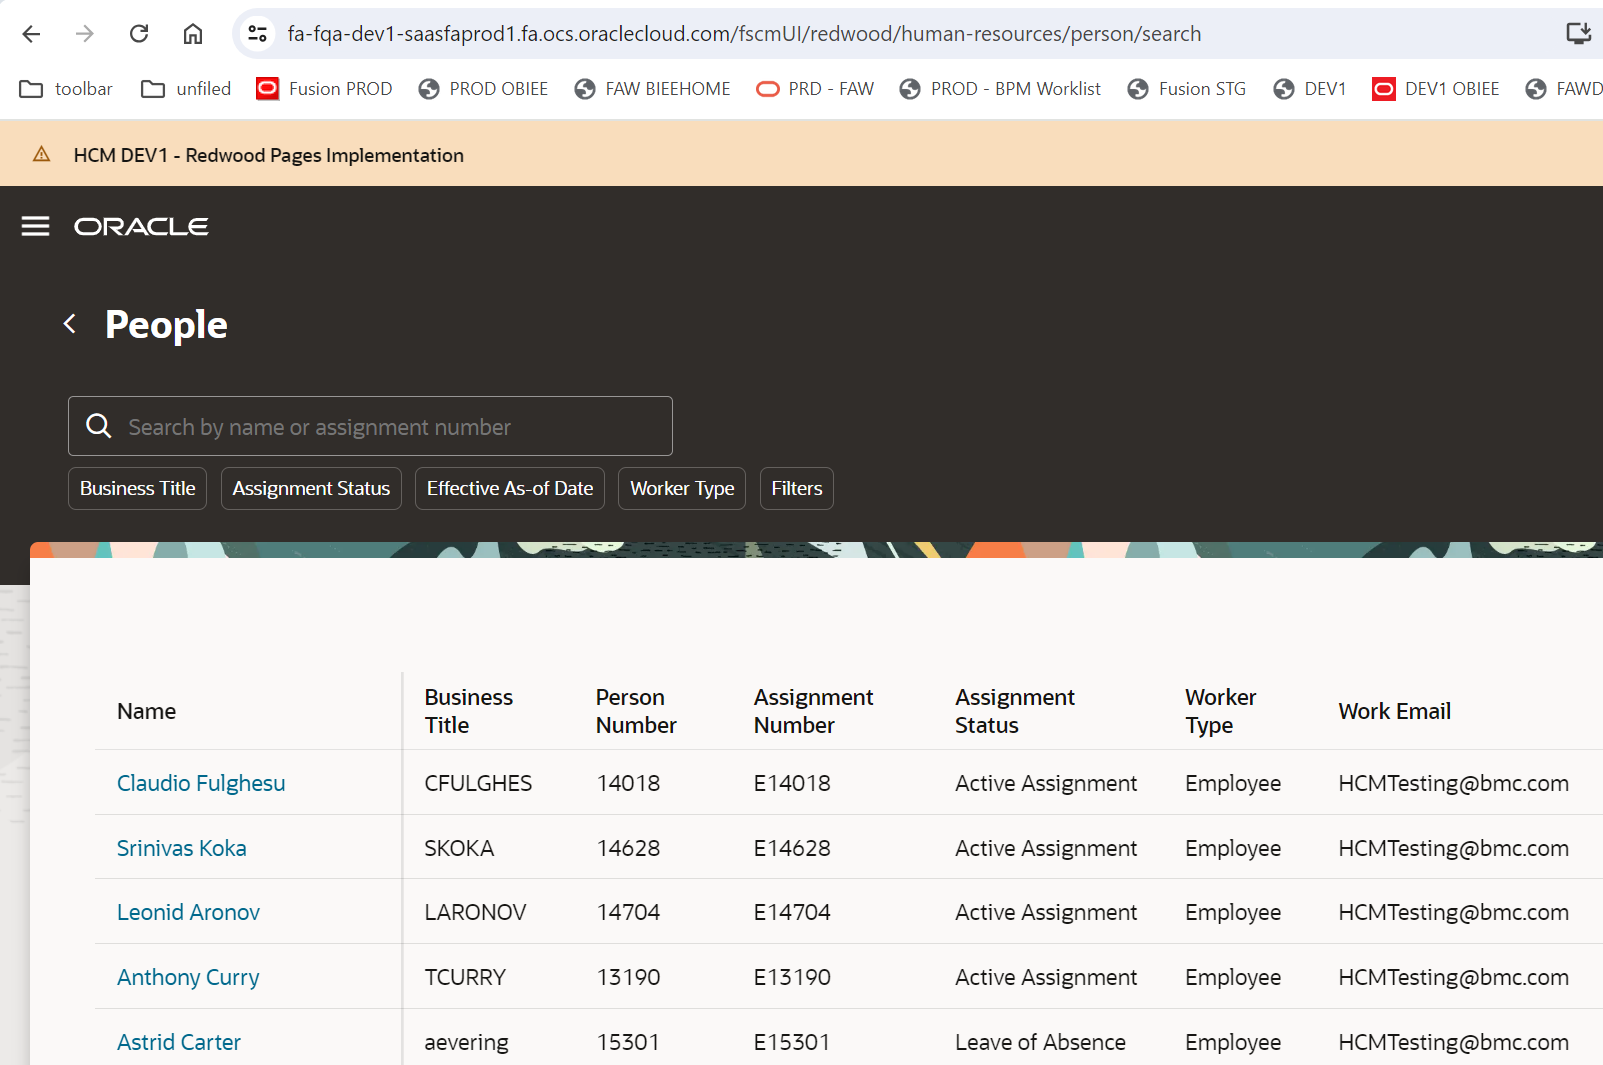Click the site information icon in address bar

257,32
